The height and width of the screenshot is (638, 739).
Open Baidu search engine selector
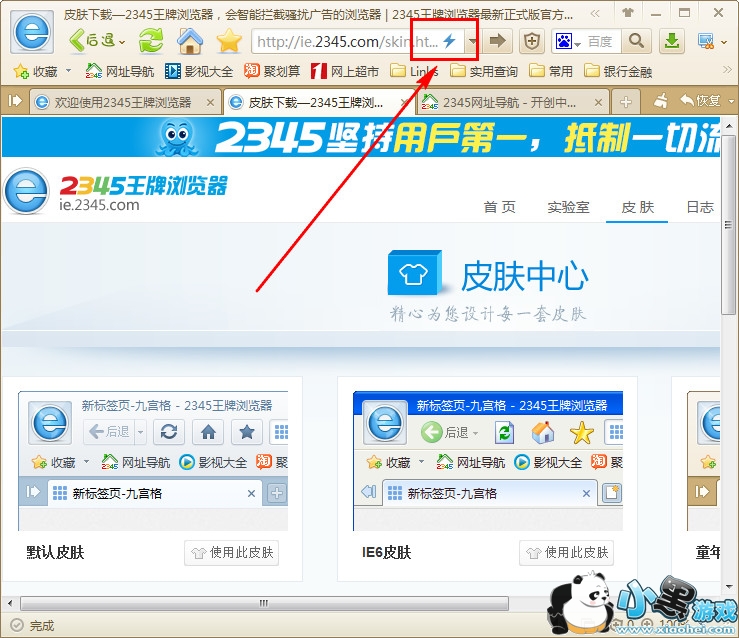(x=567, y=41)
